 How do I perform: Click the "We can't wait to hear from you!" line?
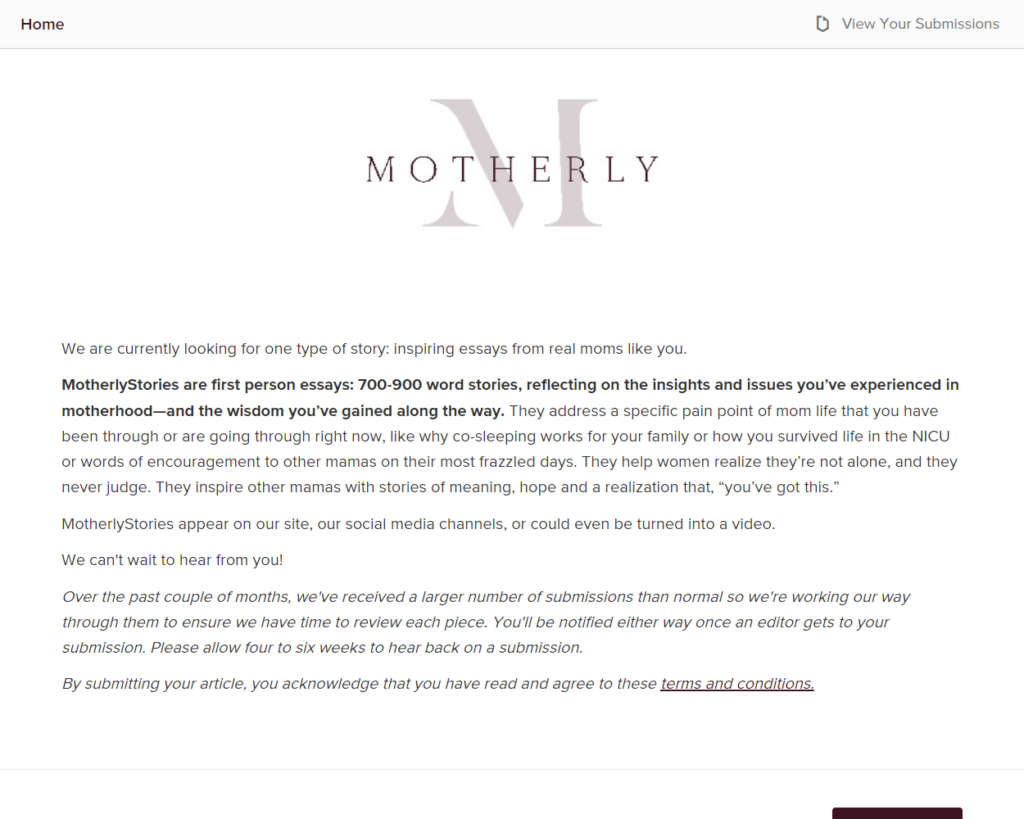pyautogui.click(x=172, y=560)
